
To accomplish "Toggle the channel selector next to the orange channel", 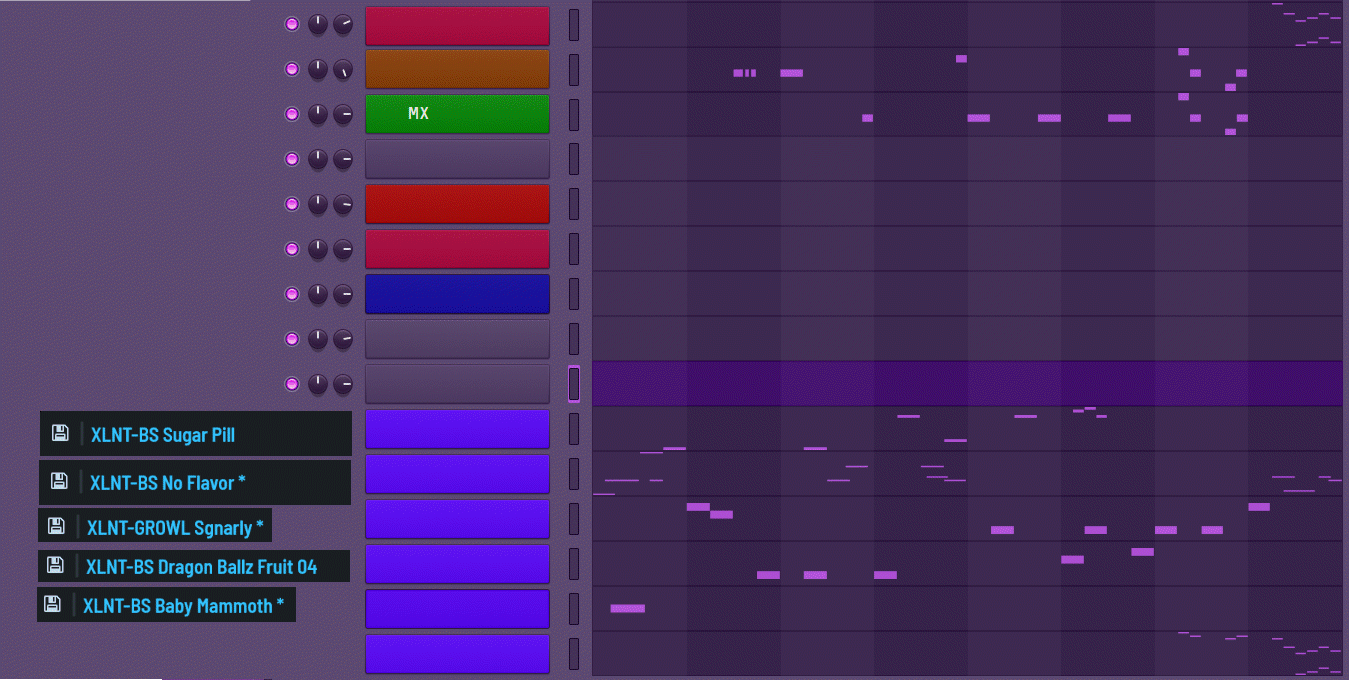I will [x=574, y=69].
